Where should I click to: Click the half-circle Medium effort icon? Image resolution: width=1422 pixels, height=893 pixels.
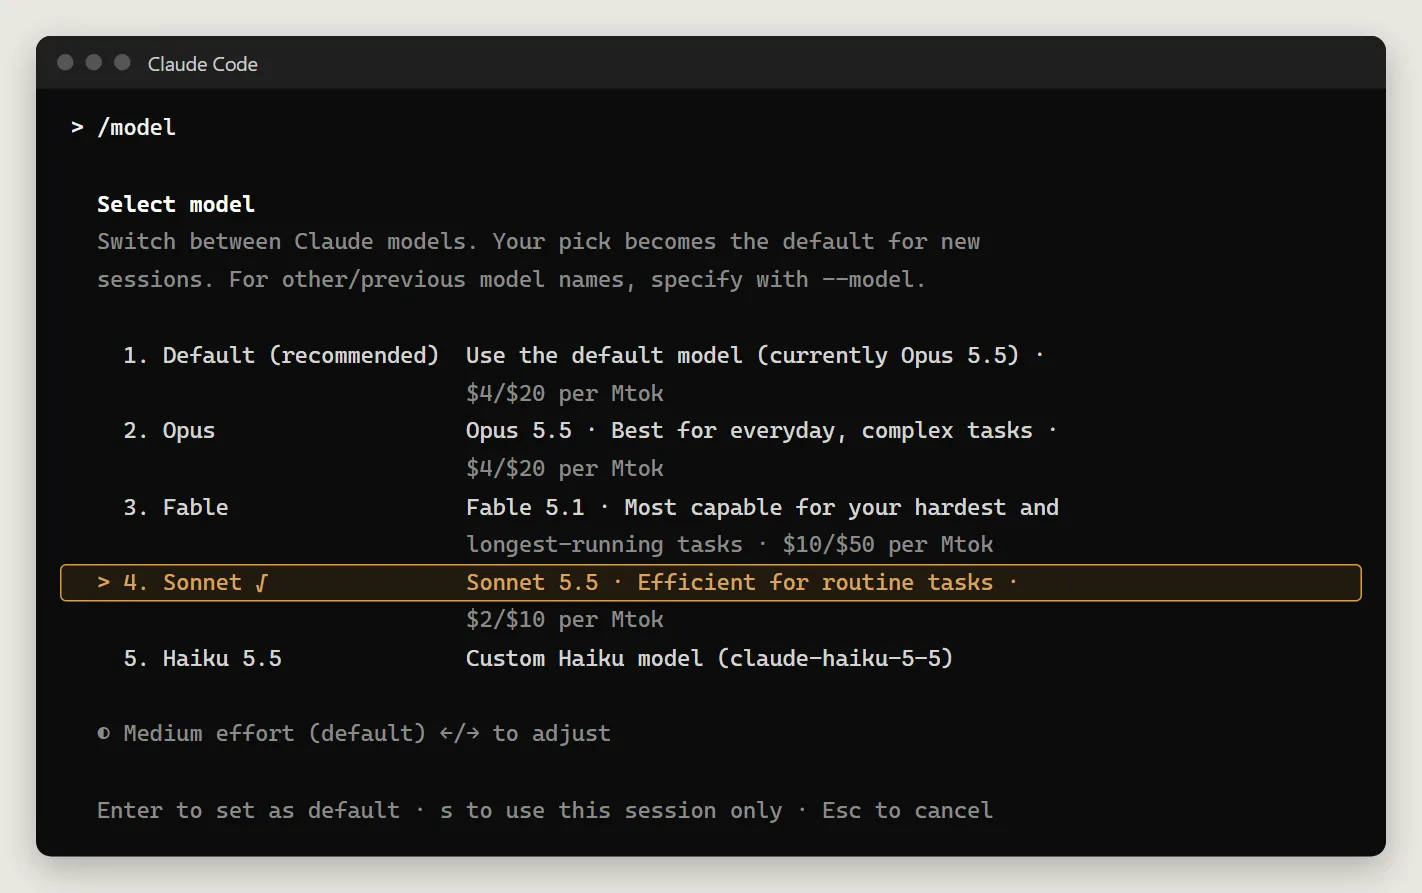pyautogui.click(x=104, y=734)
